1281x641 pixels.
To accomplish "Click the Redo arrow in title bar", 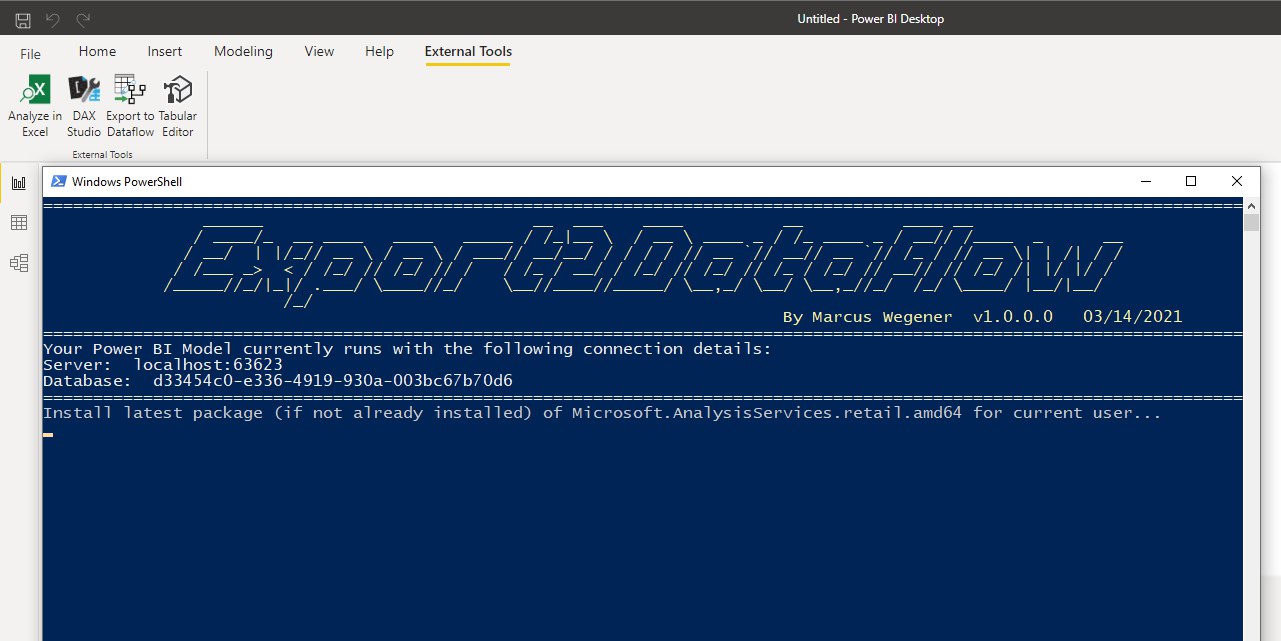I will [83, 19].
